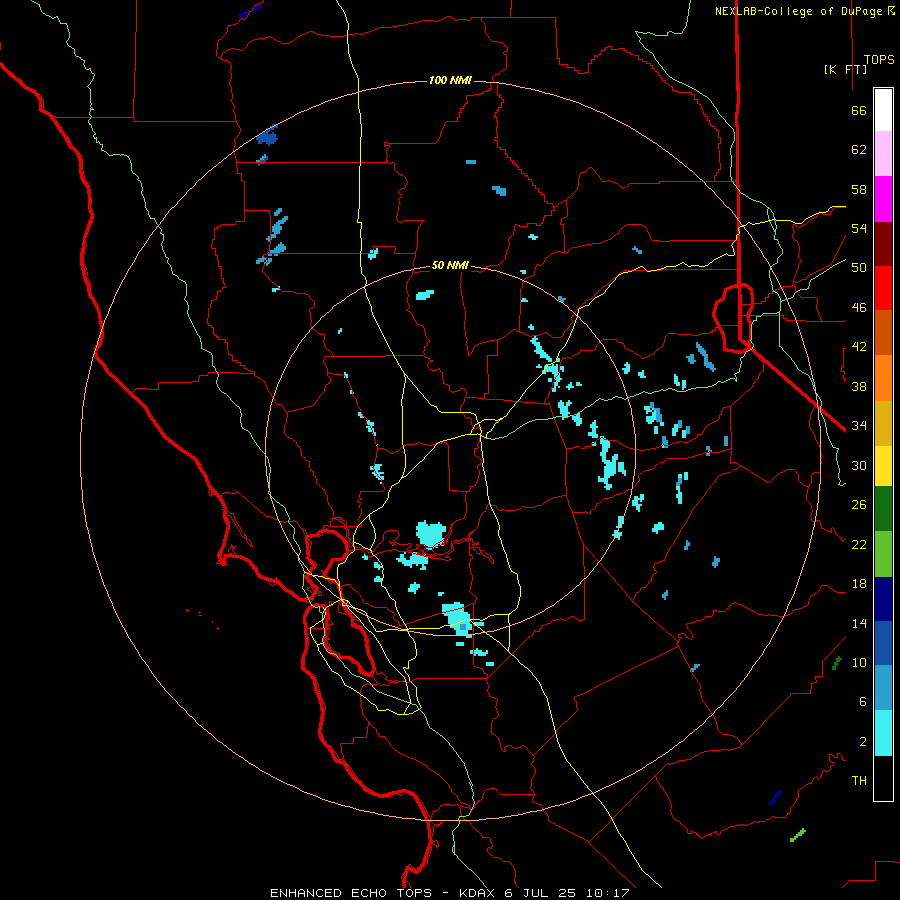Select the medium sky-blue legend swatch
The image size is (900, 900).
pyautogui.click(x=883, y=687)
